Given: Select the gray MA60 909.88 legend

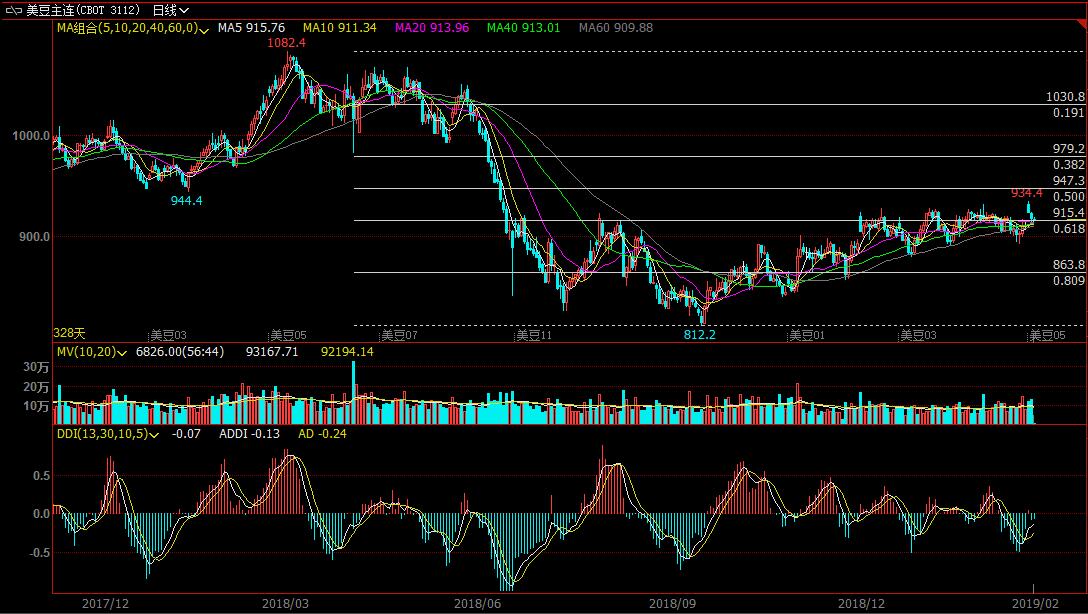Looking at the screenshot, I should pyautogui.click(x=615, y=28).
